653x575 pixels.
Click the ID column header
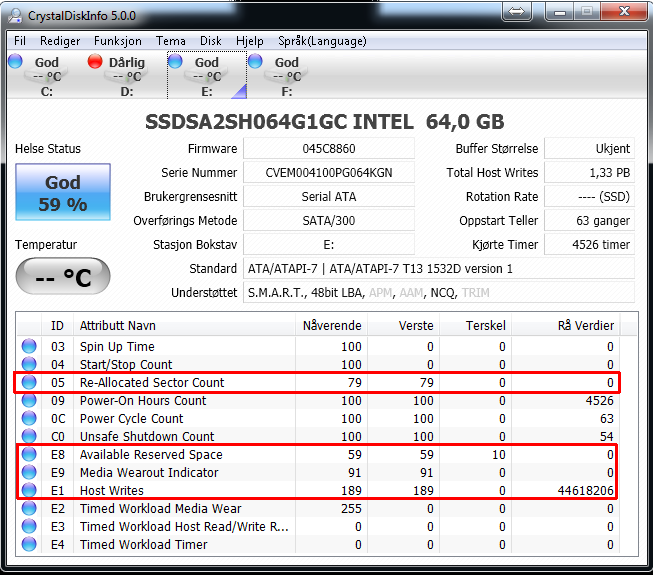(57, 325)
